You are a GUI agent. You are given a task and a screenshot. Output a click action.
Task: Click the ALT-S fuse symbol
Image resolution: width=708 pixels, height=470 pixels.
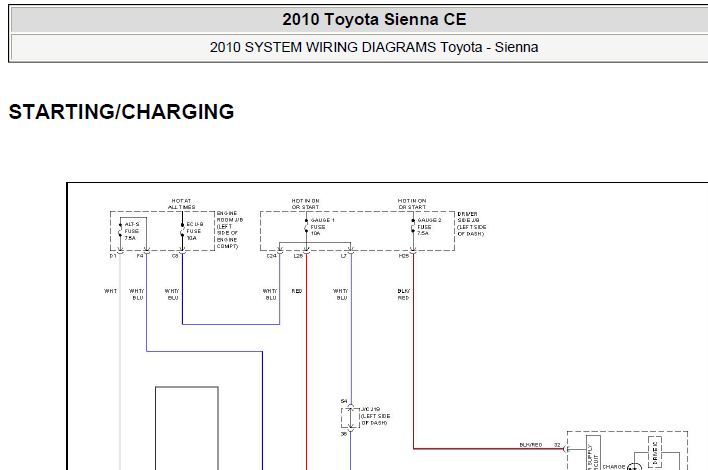pos(120,231)
